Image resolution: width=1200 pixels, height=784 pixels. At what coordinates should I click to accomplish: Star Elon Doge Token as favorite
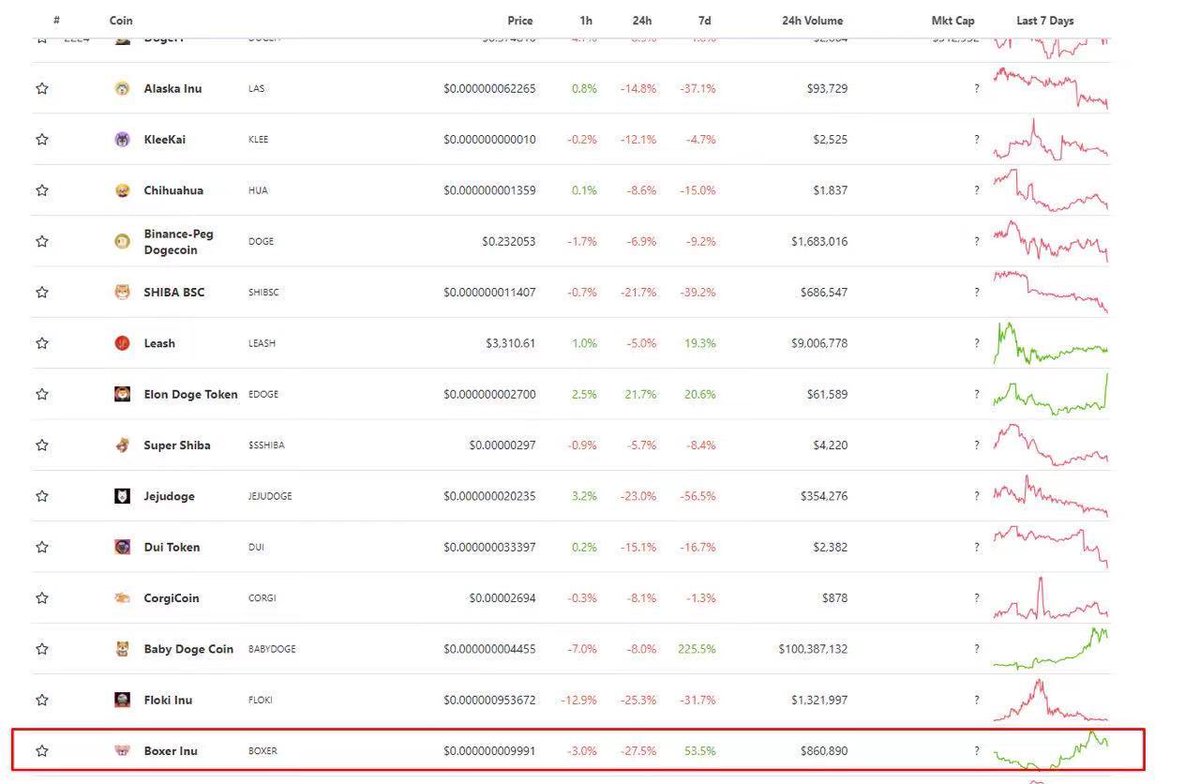pyautogui.click(x=42, y=395)
